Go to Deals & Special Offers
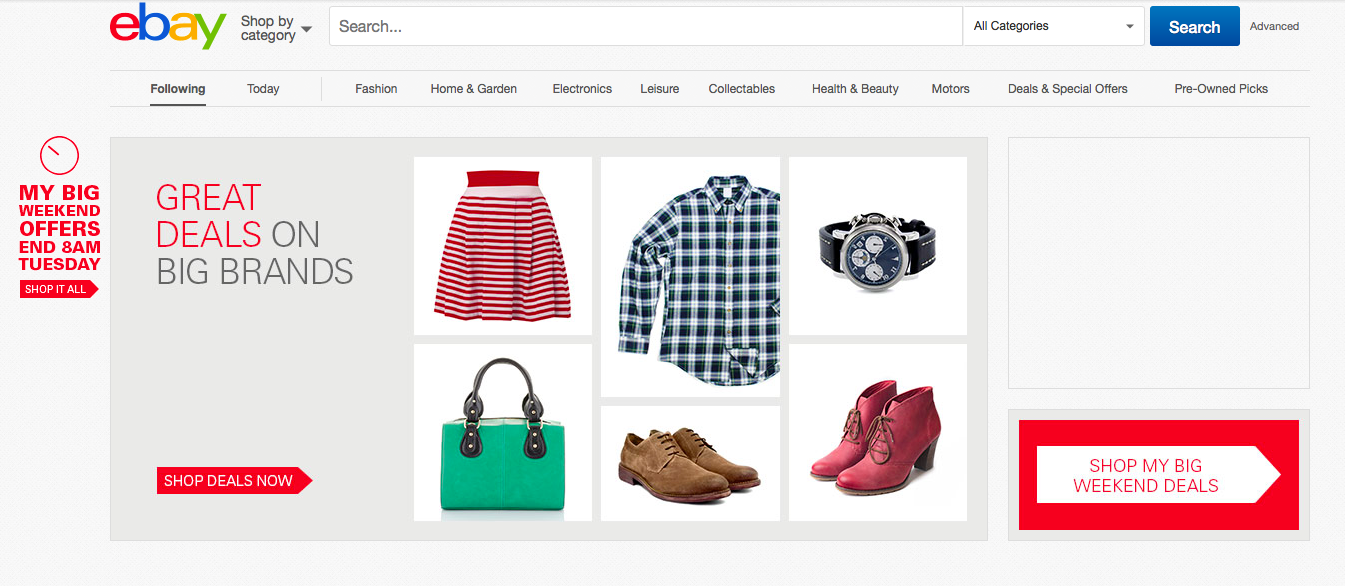This screenshot has height=586, width=1345. pos(1067,89)
